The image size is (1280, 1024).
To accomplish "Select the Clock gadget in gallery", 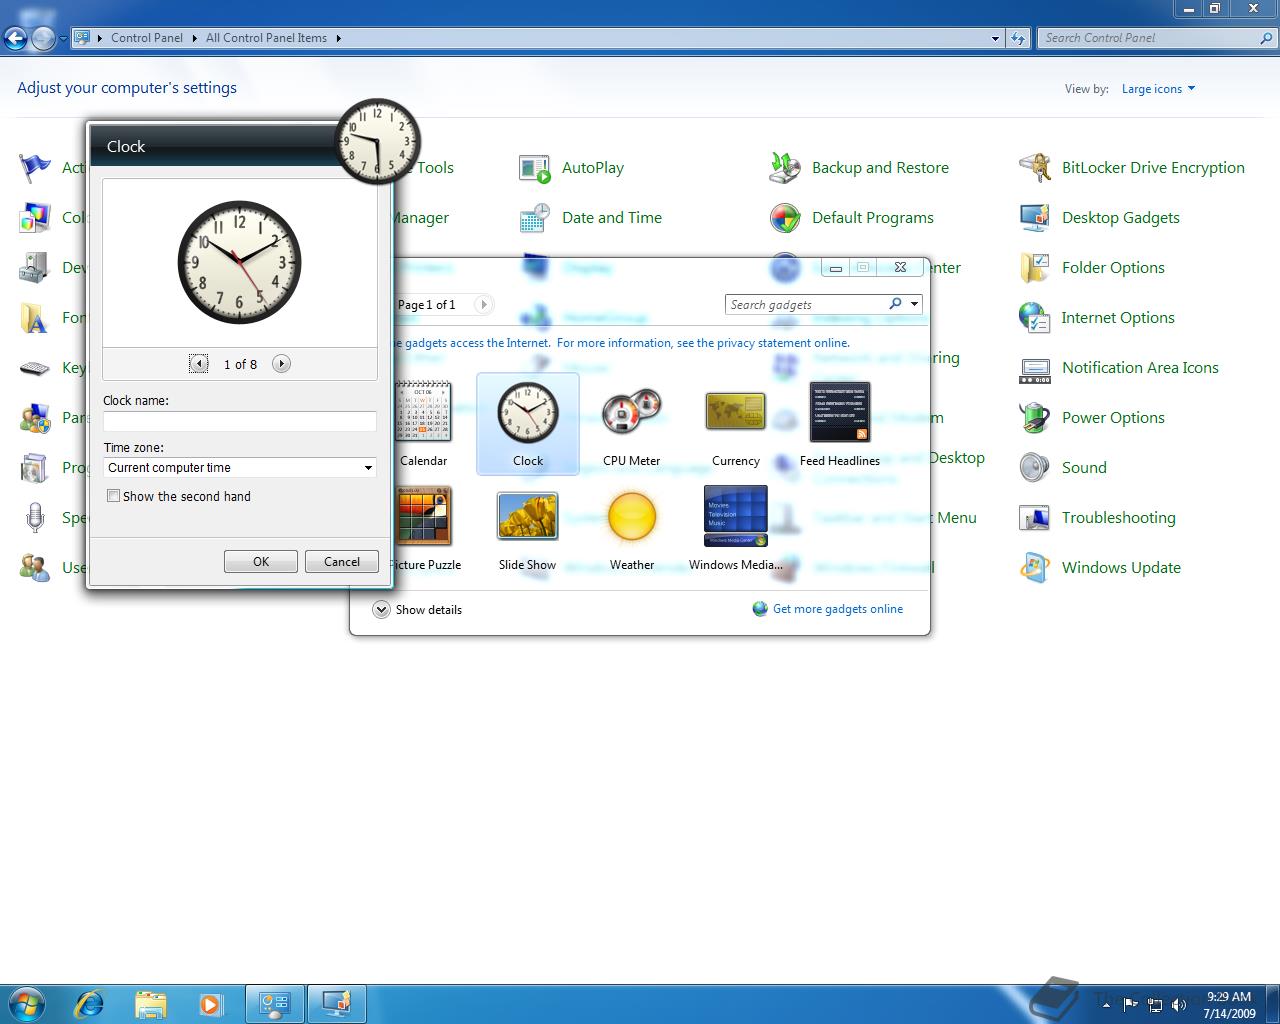I will pyautogui.click(x=528, y=424).
